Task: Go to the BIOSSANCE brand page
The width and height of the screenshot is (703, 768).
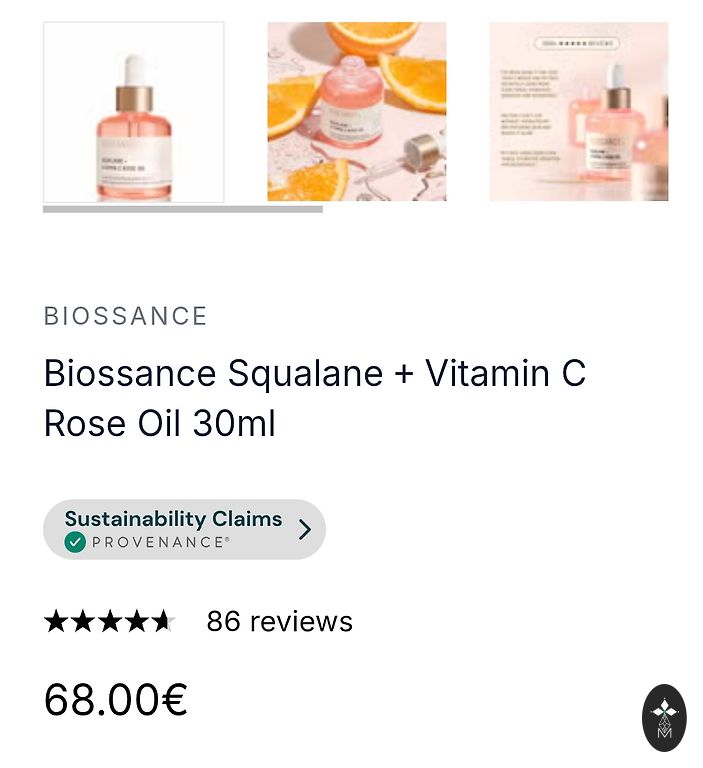Action: [x=126, y=316]
